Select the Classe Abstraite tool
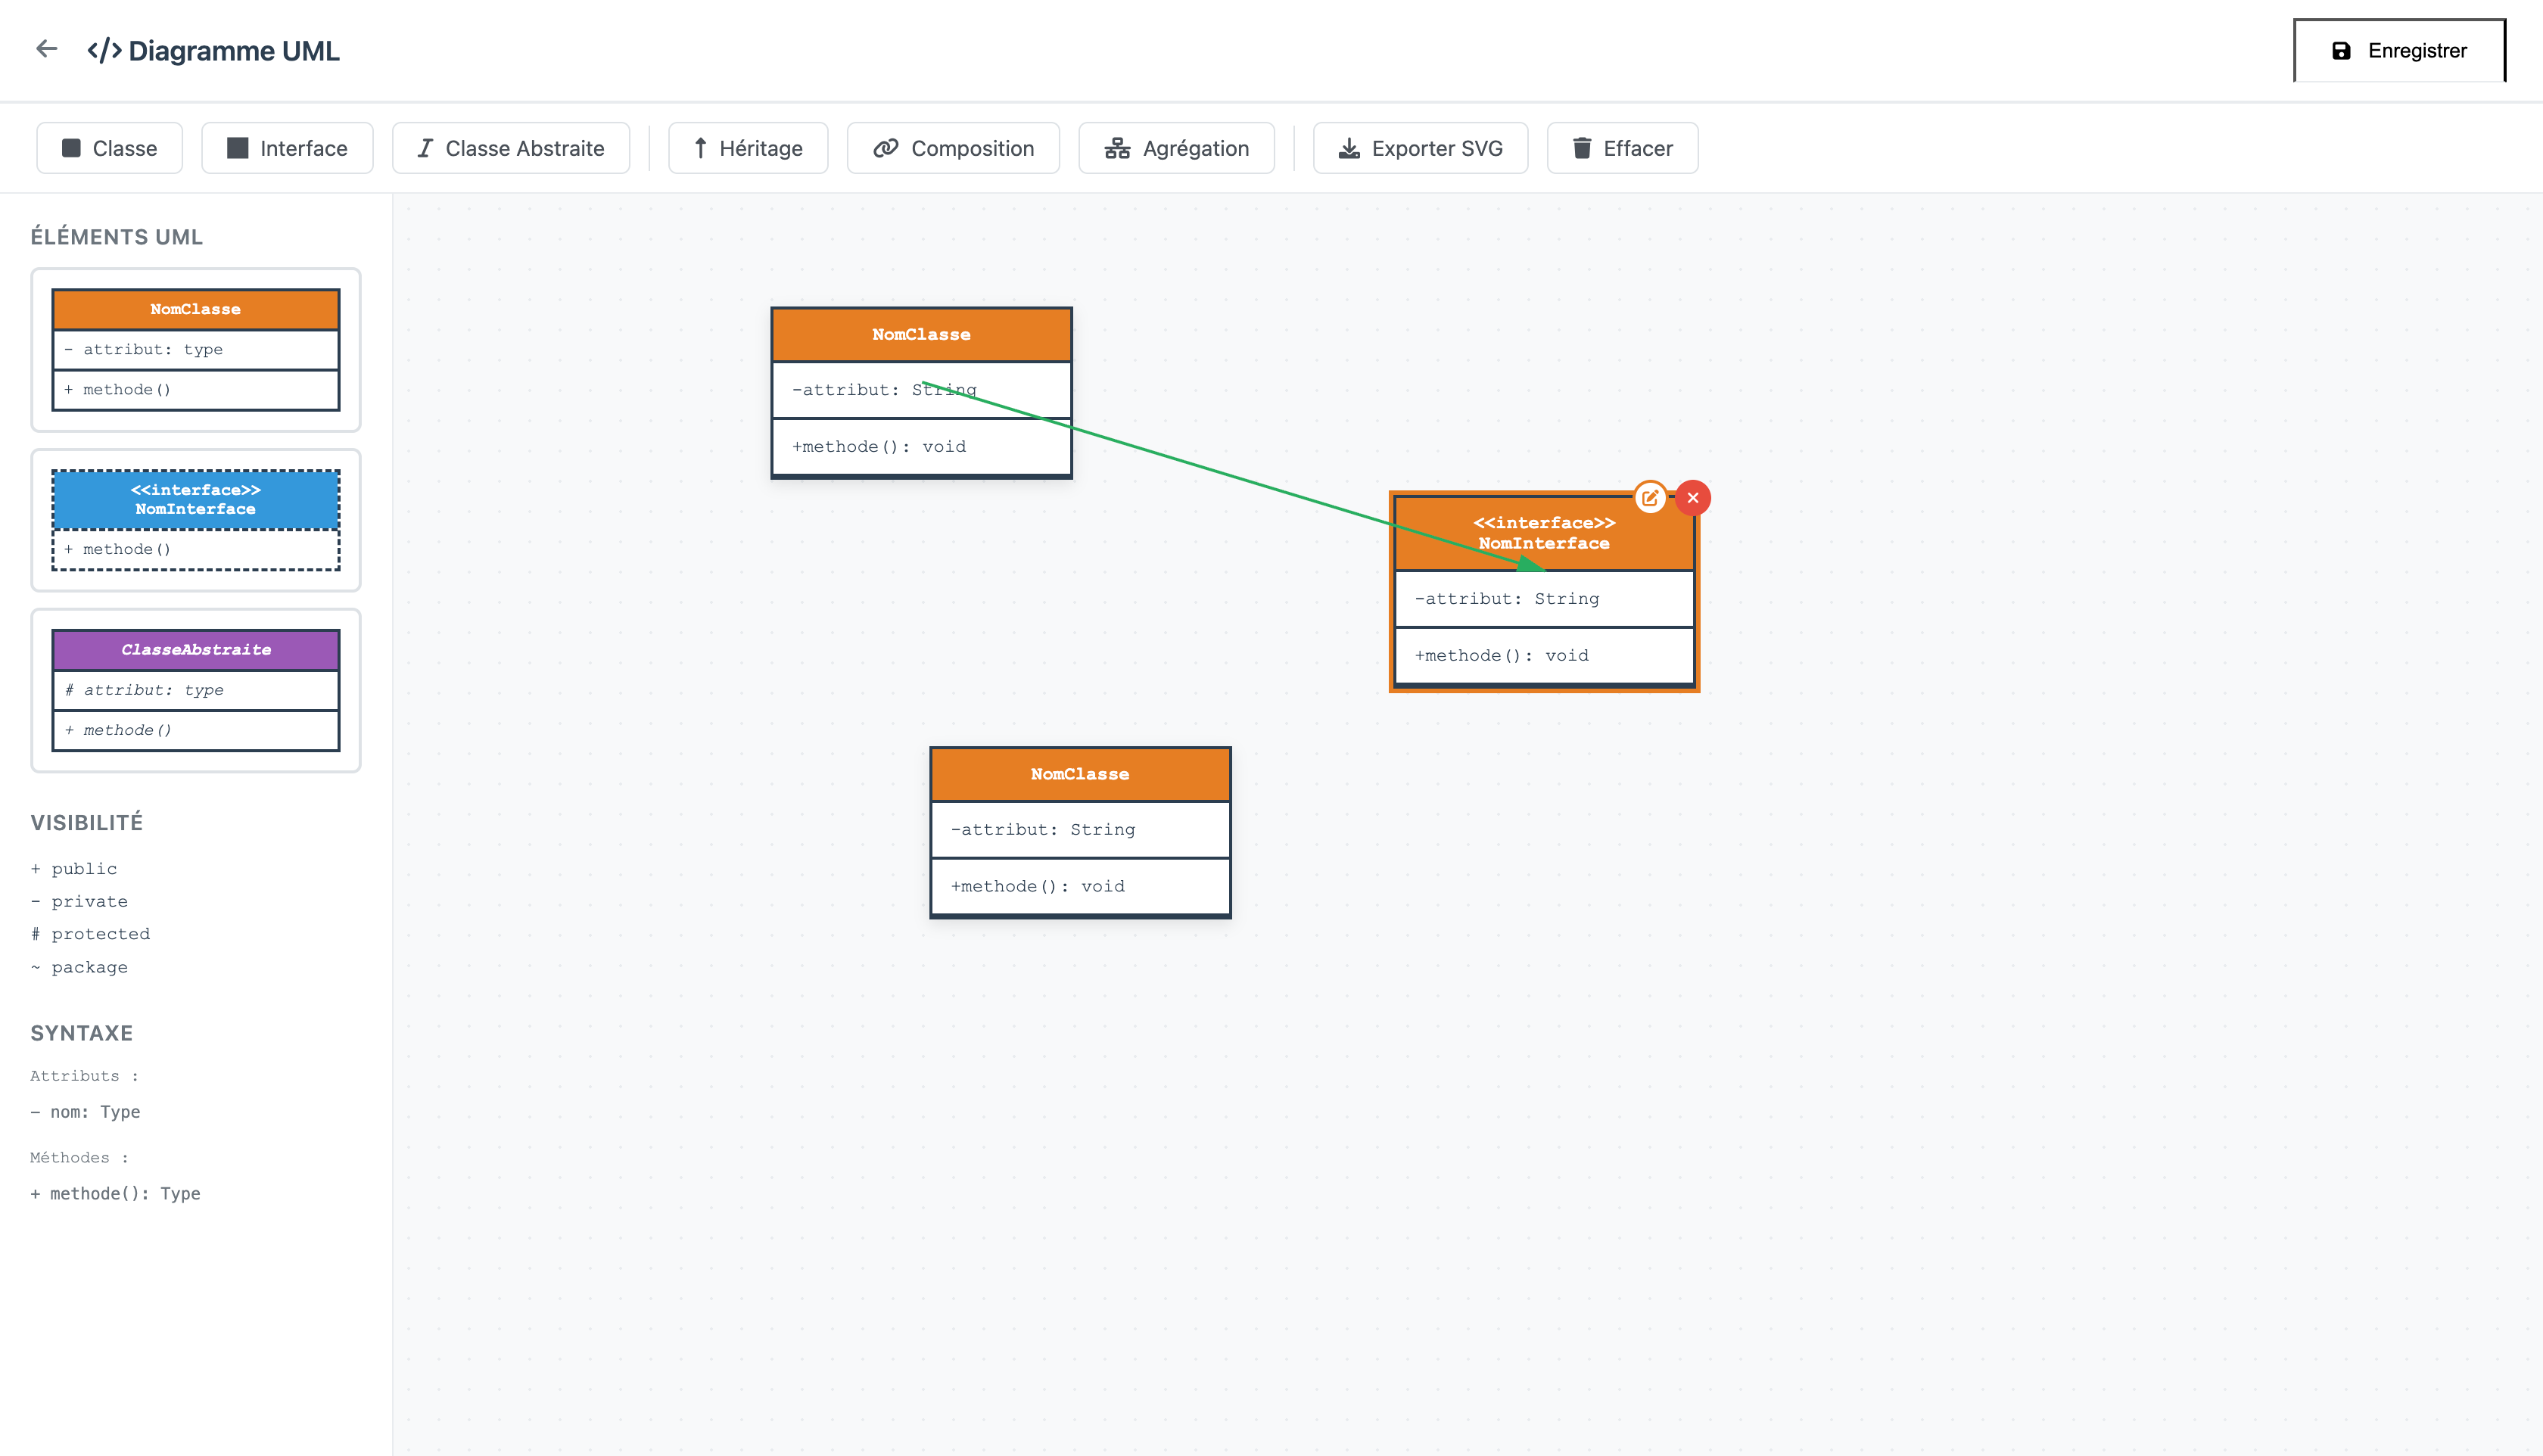 tap(511, 147)
